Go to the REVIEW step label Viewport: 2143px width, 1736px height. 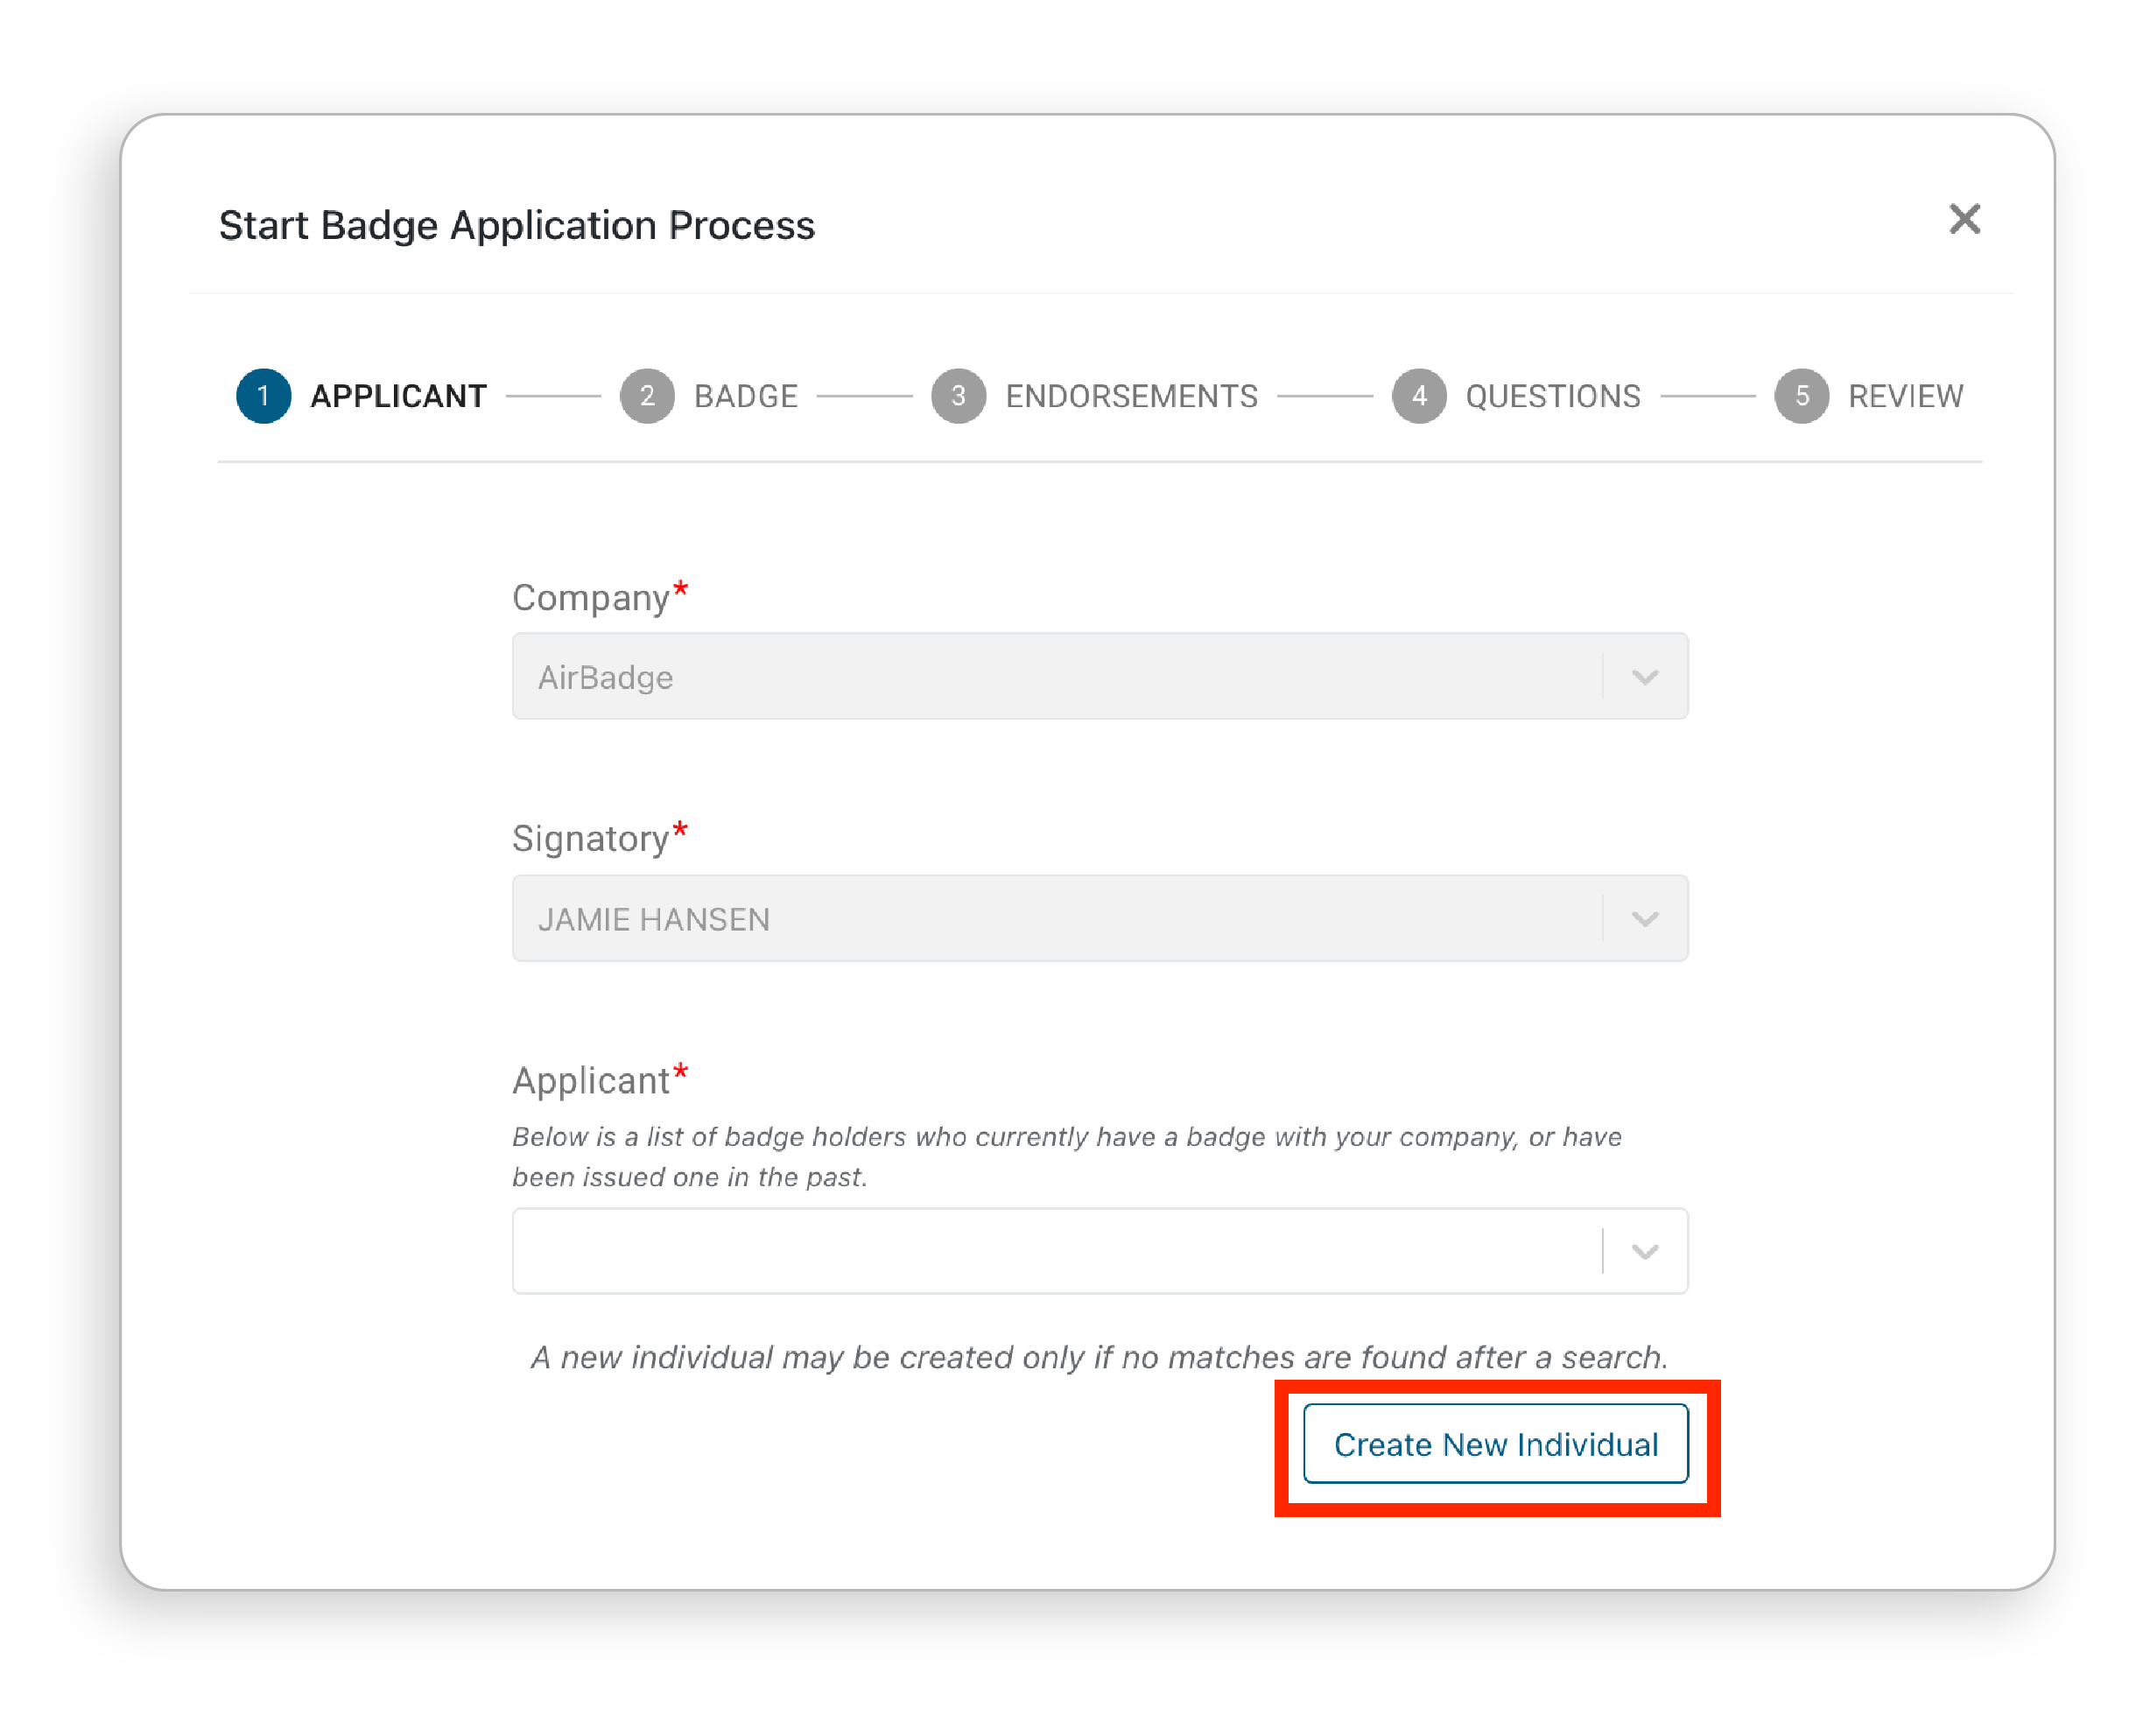(x=1904, y=396)
